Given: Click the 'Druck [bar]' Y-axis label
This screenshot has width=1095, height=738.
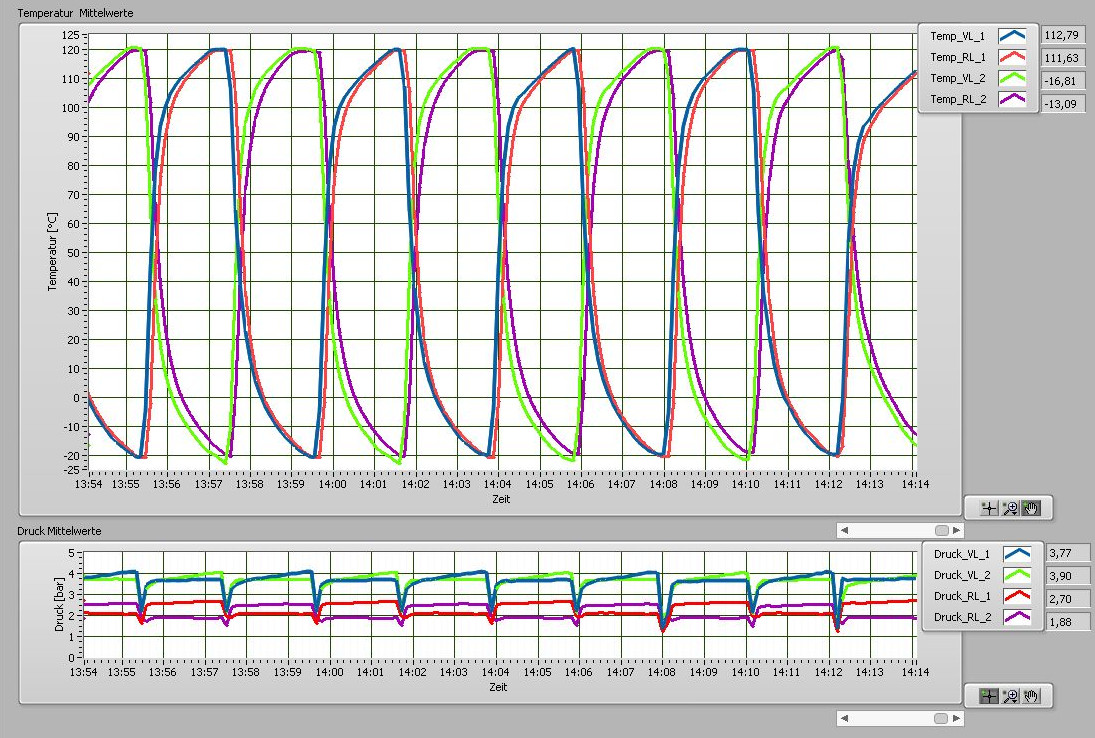Looking at the screenshot, I should (59, 605).
